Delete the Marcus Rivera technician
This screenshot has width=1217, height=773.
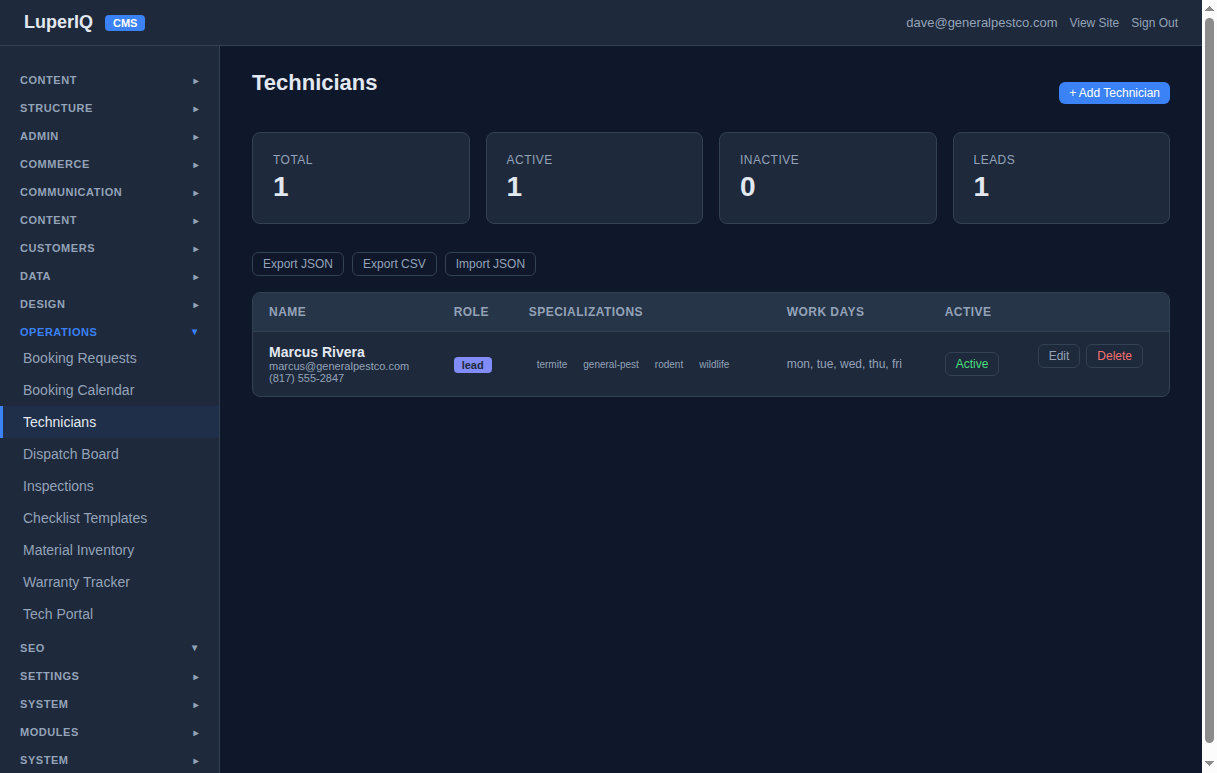pyautogui.click(x=1114, y=356)
